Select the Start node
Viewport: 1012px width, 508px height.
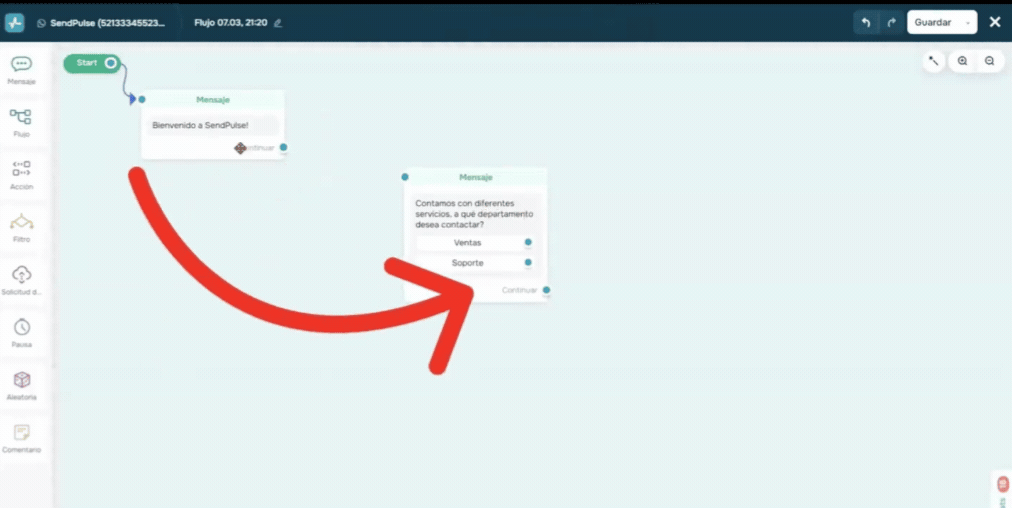point(88,63)
